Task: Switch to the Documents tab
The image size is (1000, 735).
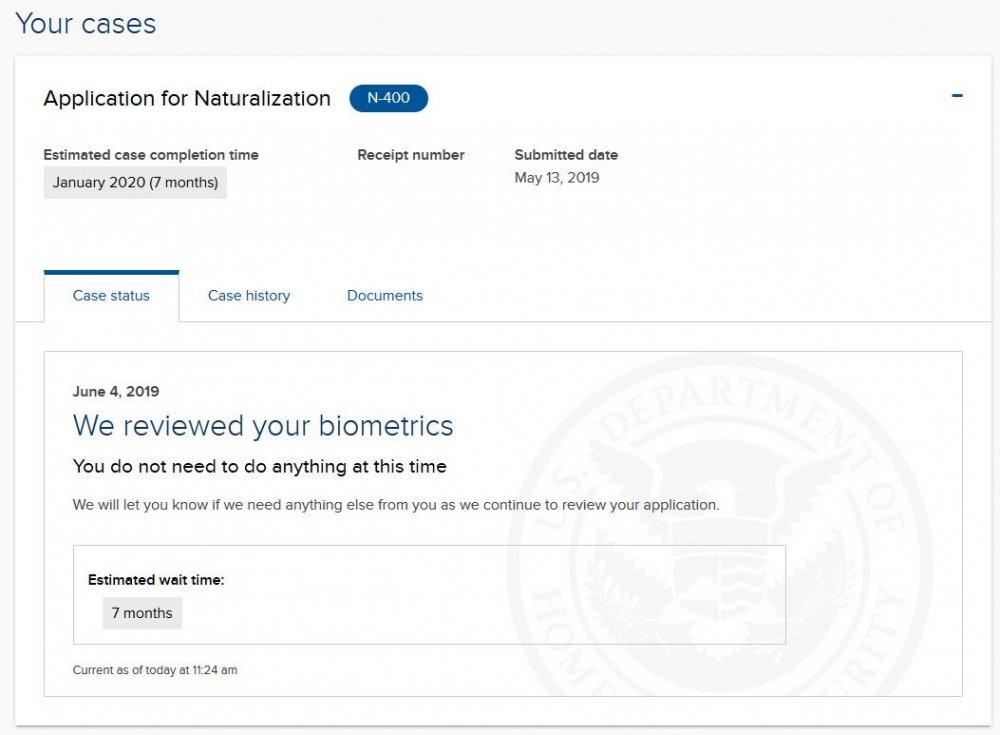Action: tap(385, 296)
